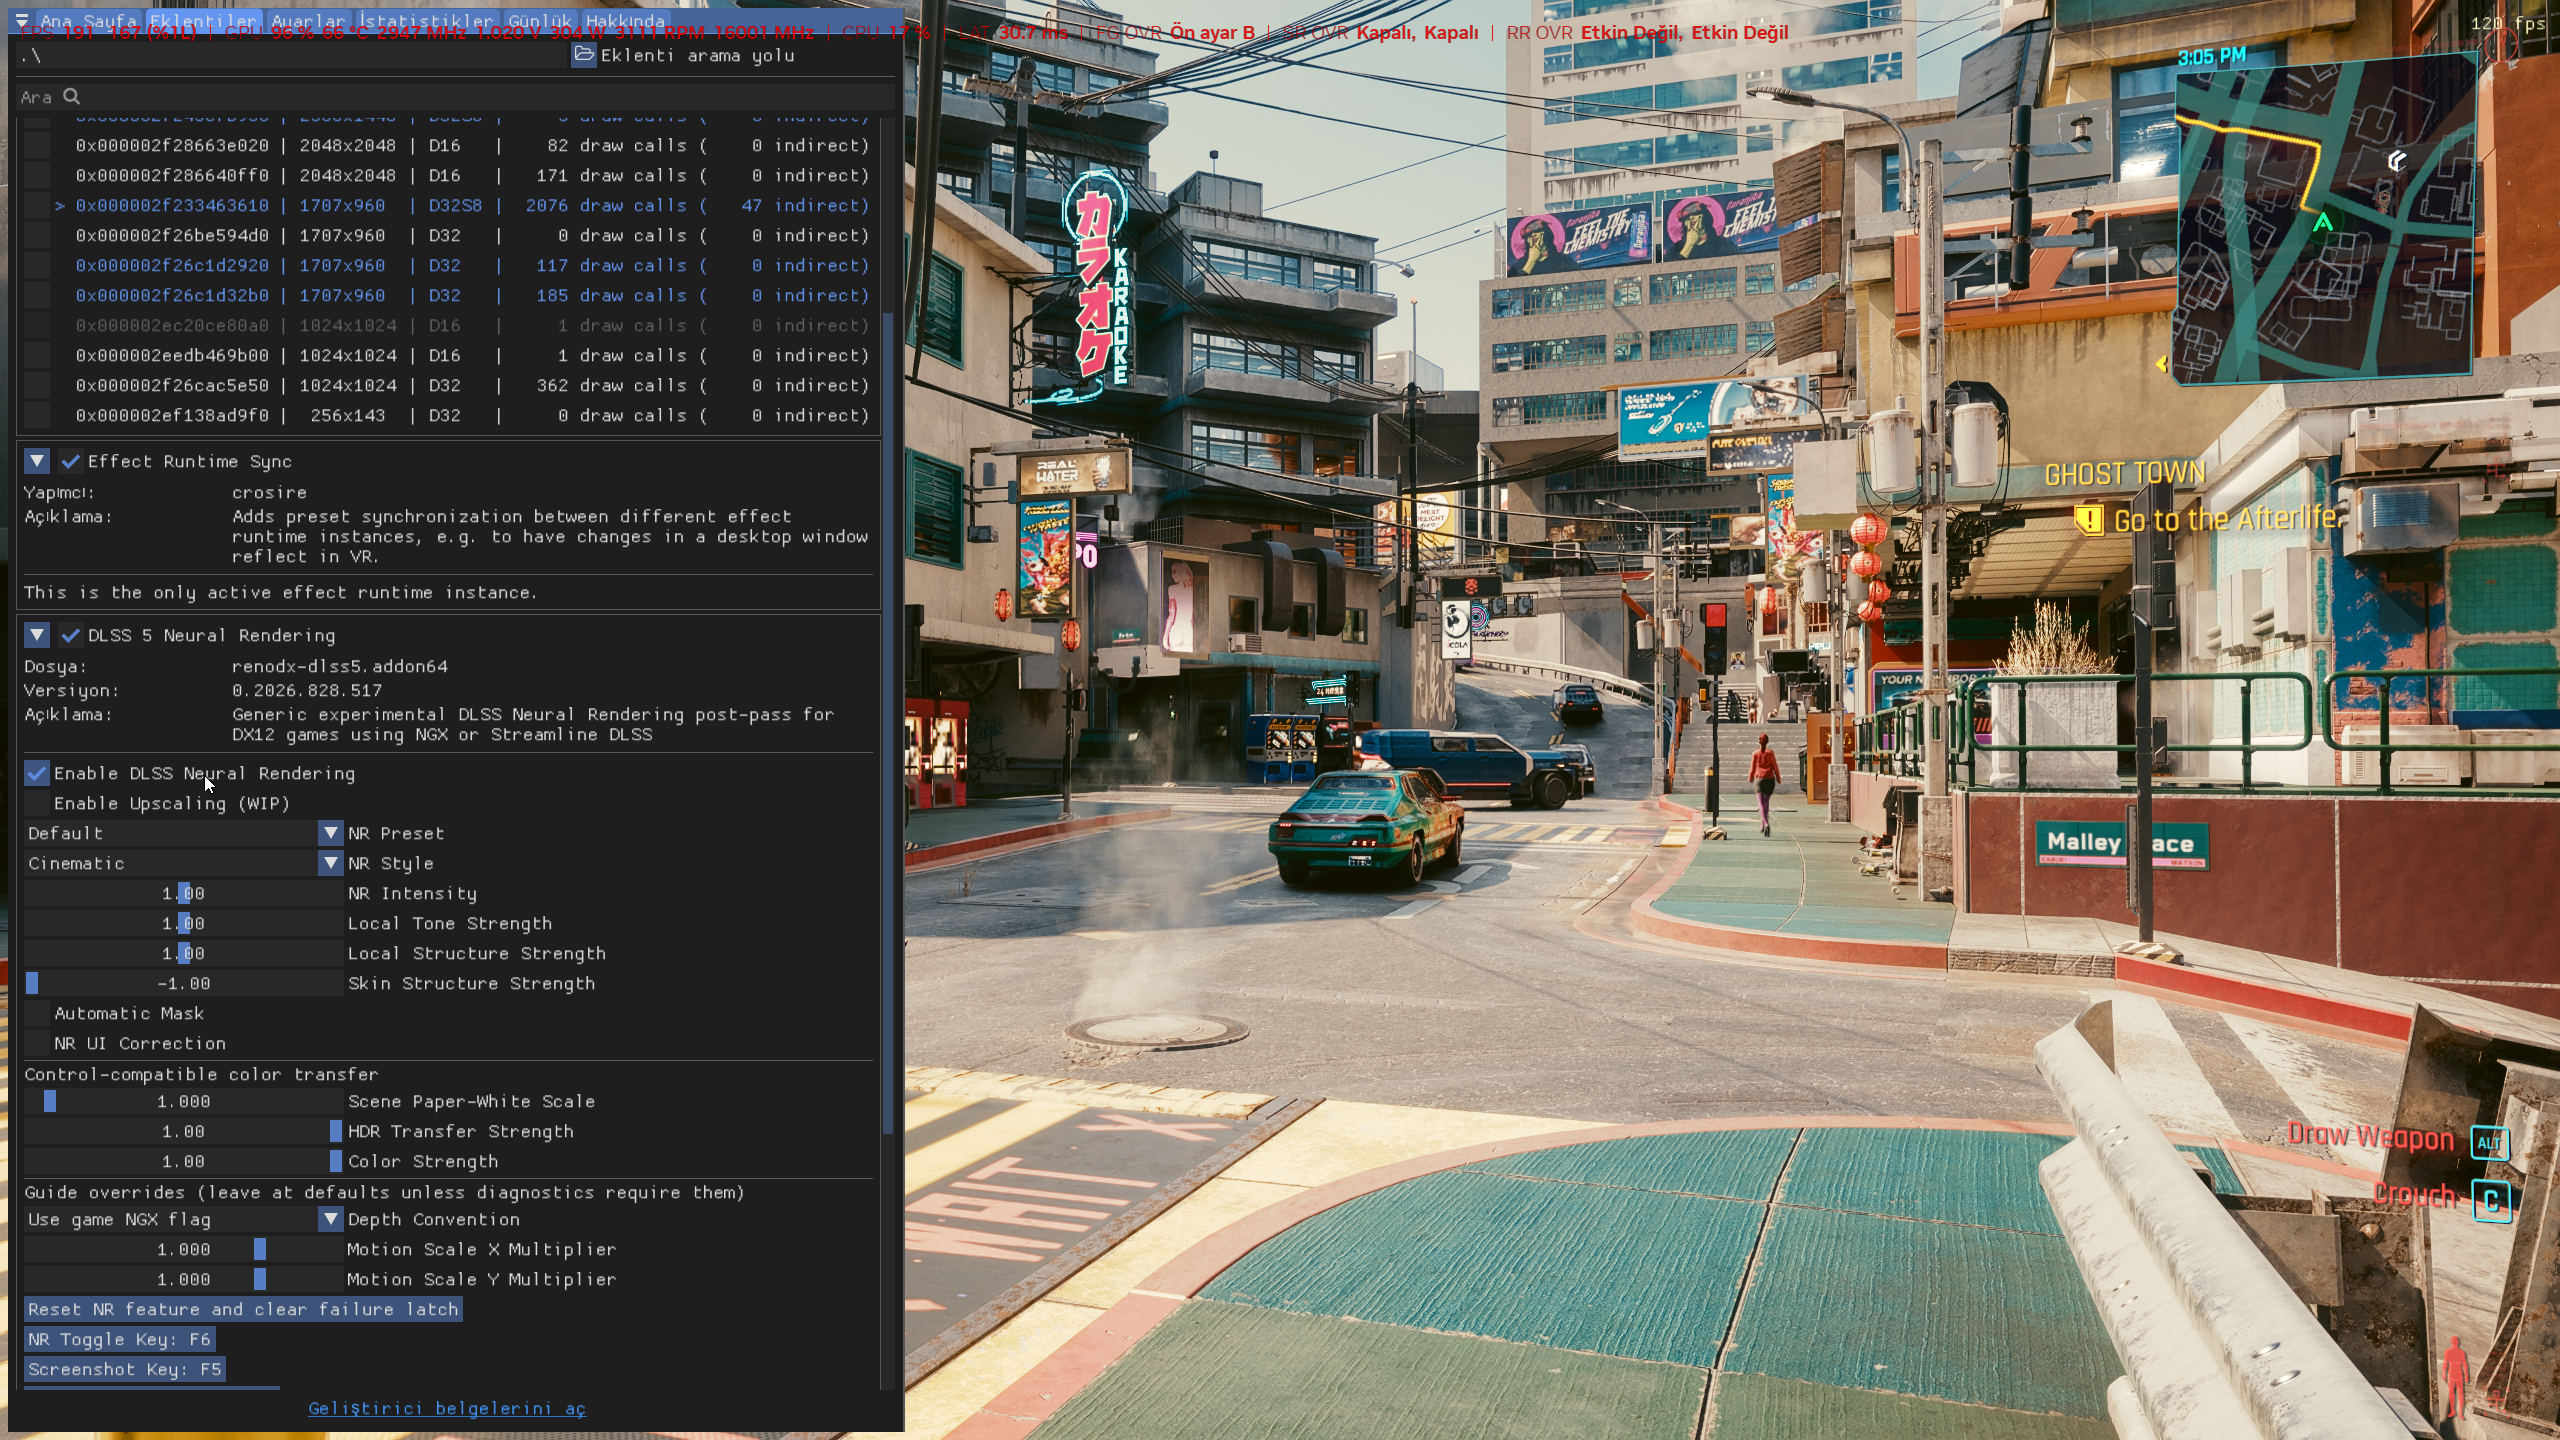The image size is (2560, 1440).
Task: Switch to the Ana Sayfa tab
Action: [x=88, y=21]
